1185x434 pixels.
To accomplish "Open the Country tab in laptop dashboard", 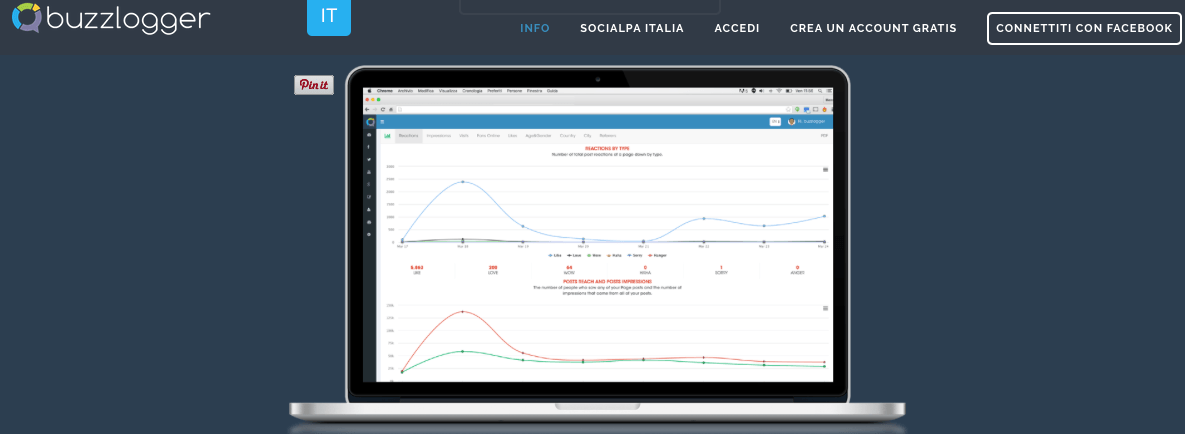I will coord(568,135).
